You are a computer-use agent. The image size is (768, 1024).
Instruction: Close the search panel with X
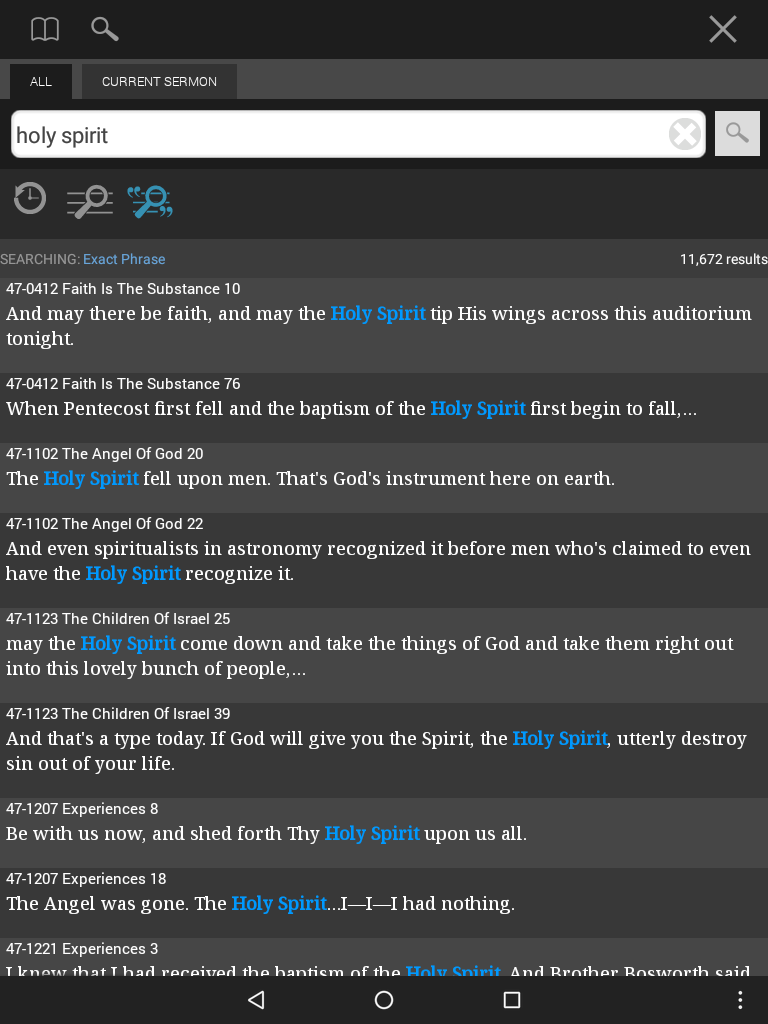coord(722,29)
